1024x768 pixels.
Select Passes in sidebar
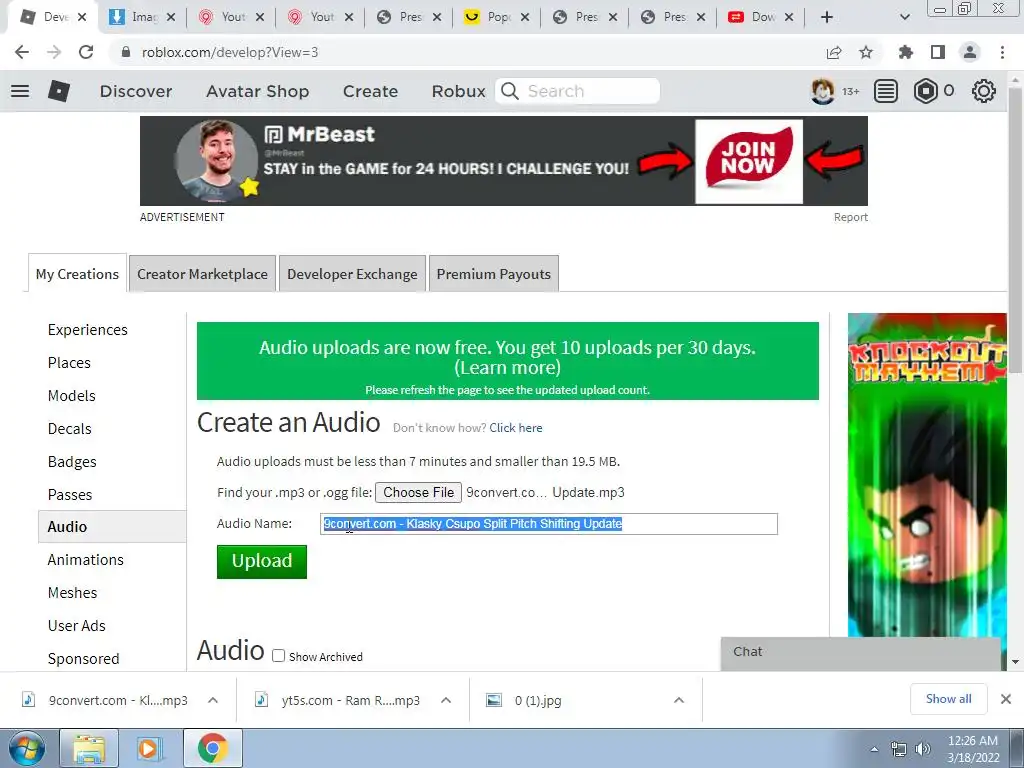point(70,494)
